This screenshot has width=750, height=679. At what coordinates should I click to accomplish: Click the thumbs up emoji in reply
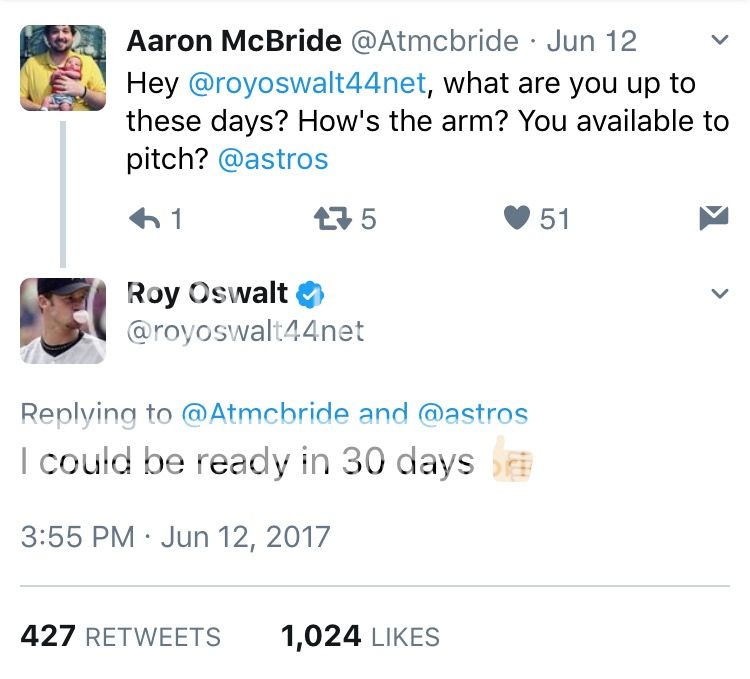512,462
